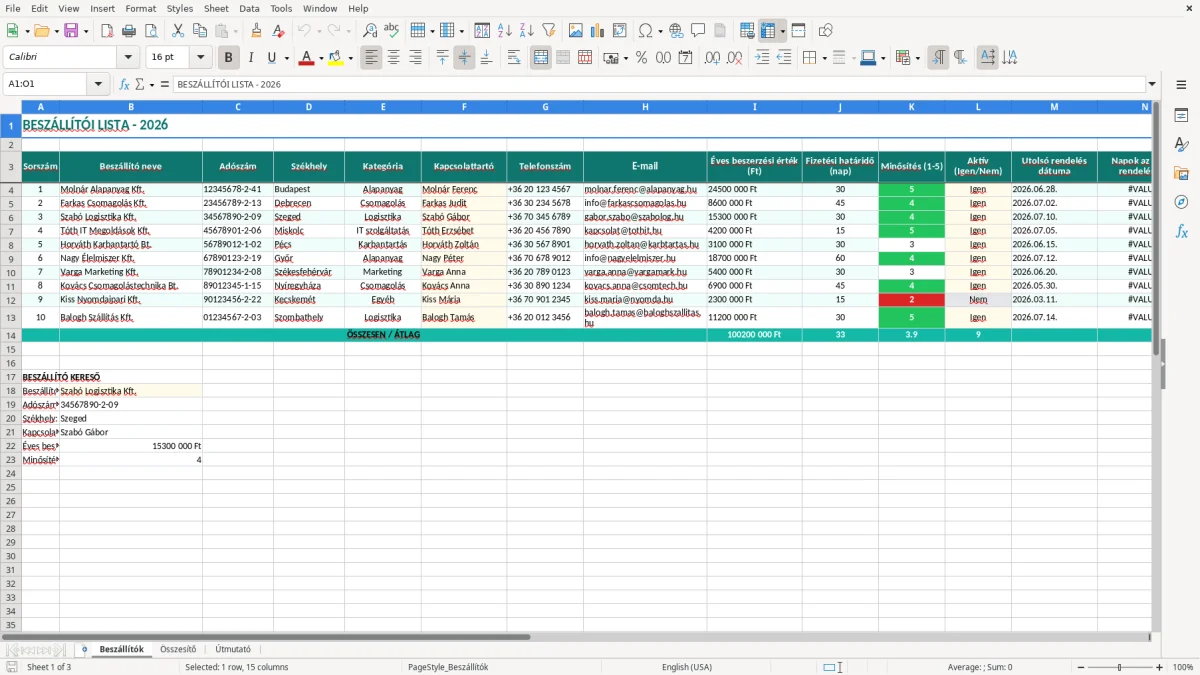This screenshot has height=675, width=1200.
Task: Open the Sheet menu
Action: [216, 8]
